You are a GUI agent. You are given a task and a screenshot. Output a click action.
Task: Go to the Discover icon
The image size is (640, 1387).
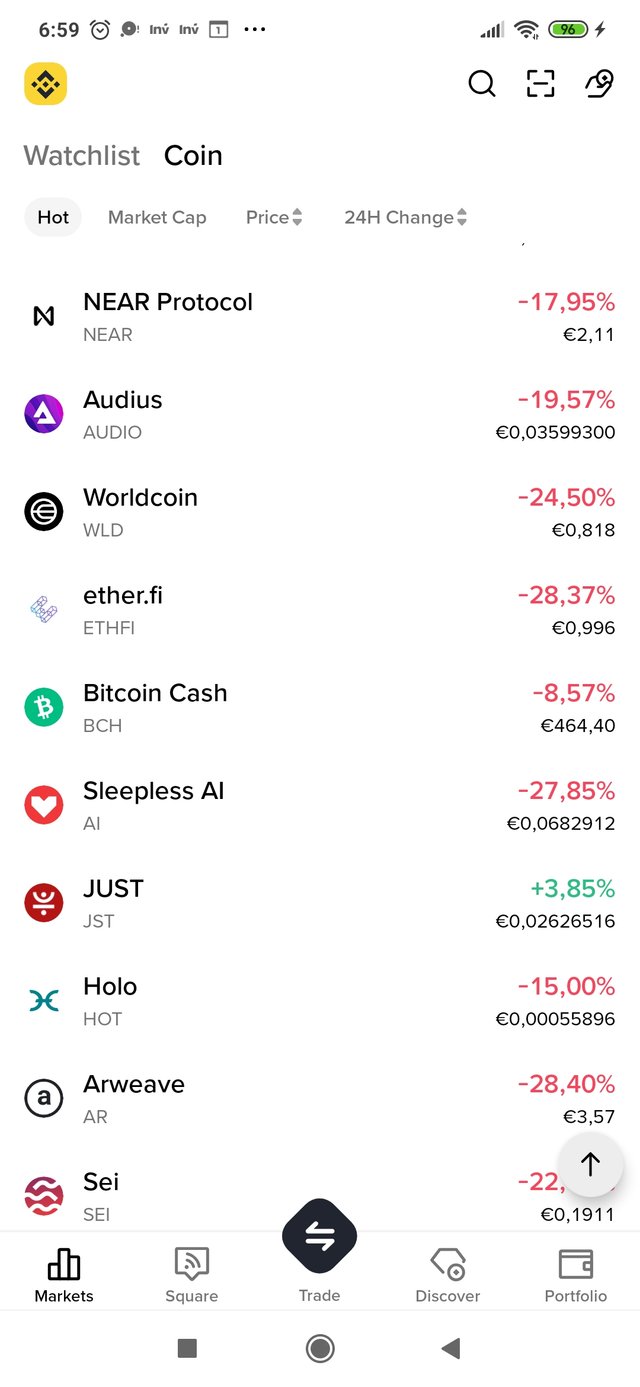click(x=447, y=1266)
